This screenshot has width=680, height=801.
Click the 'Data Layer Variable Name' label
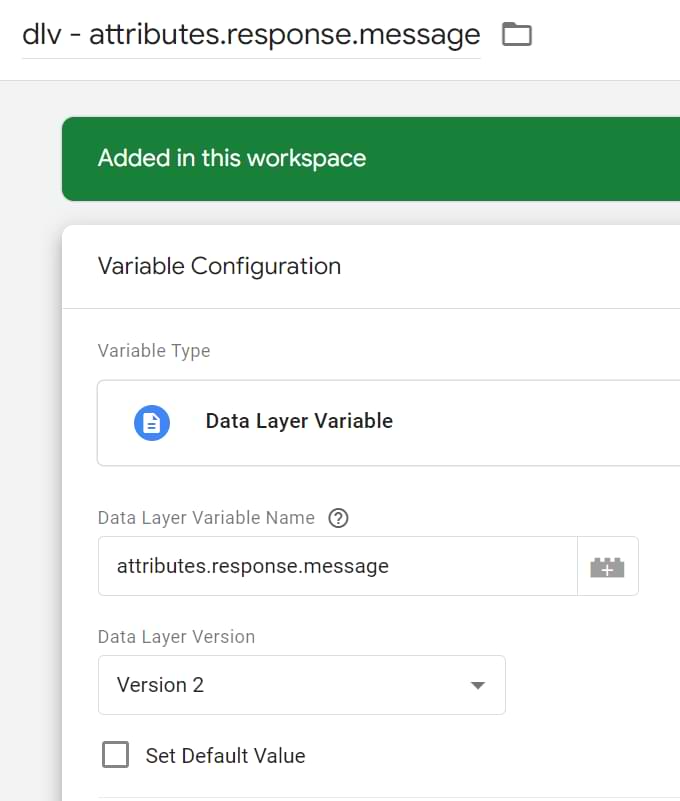tap(206, 518)
